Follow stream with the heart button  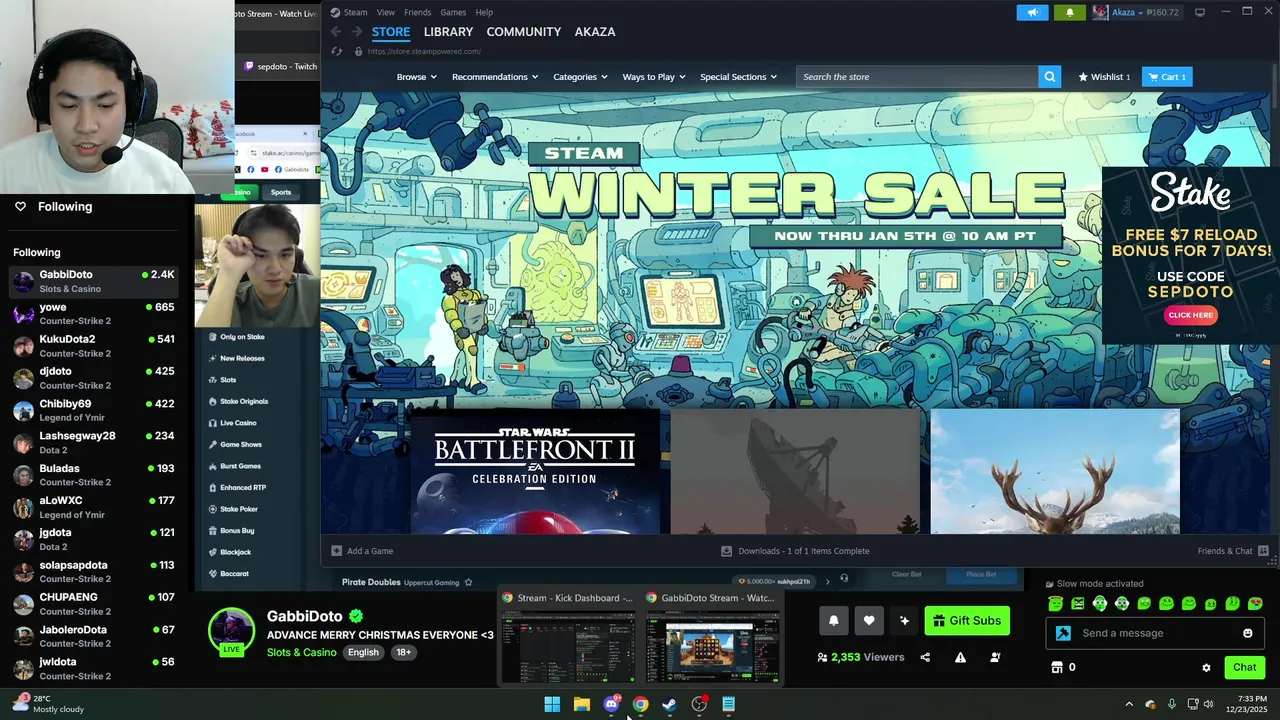869,621
